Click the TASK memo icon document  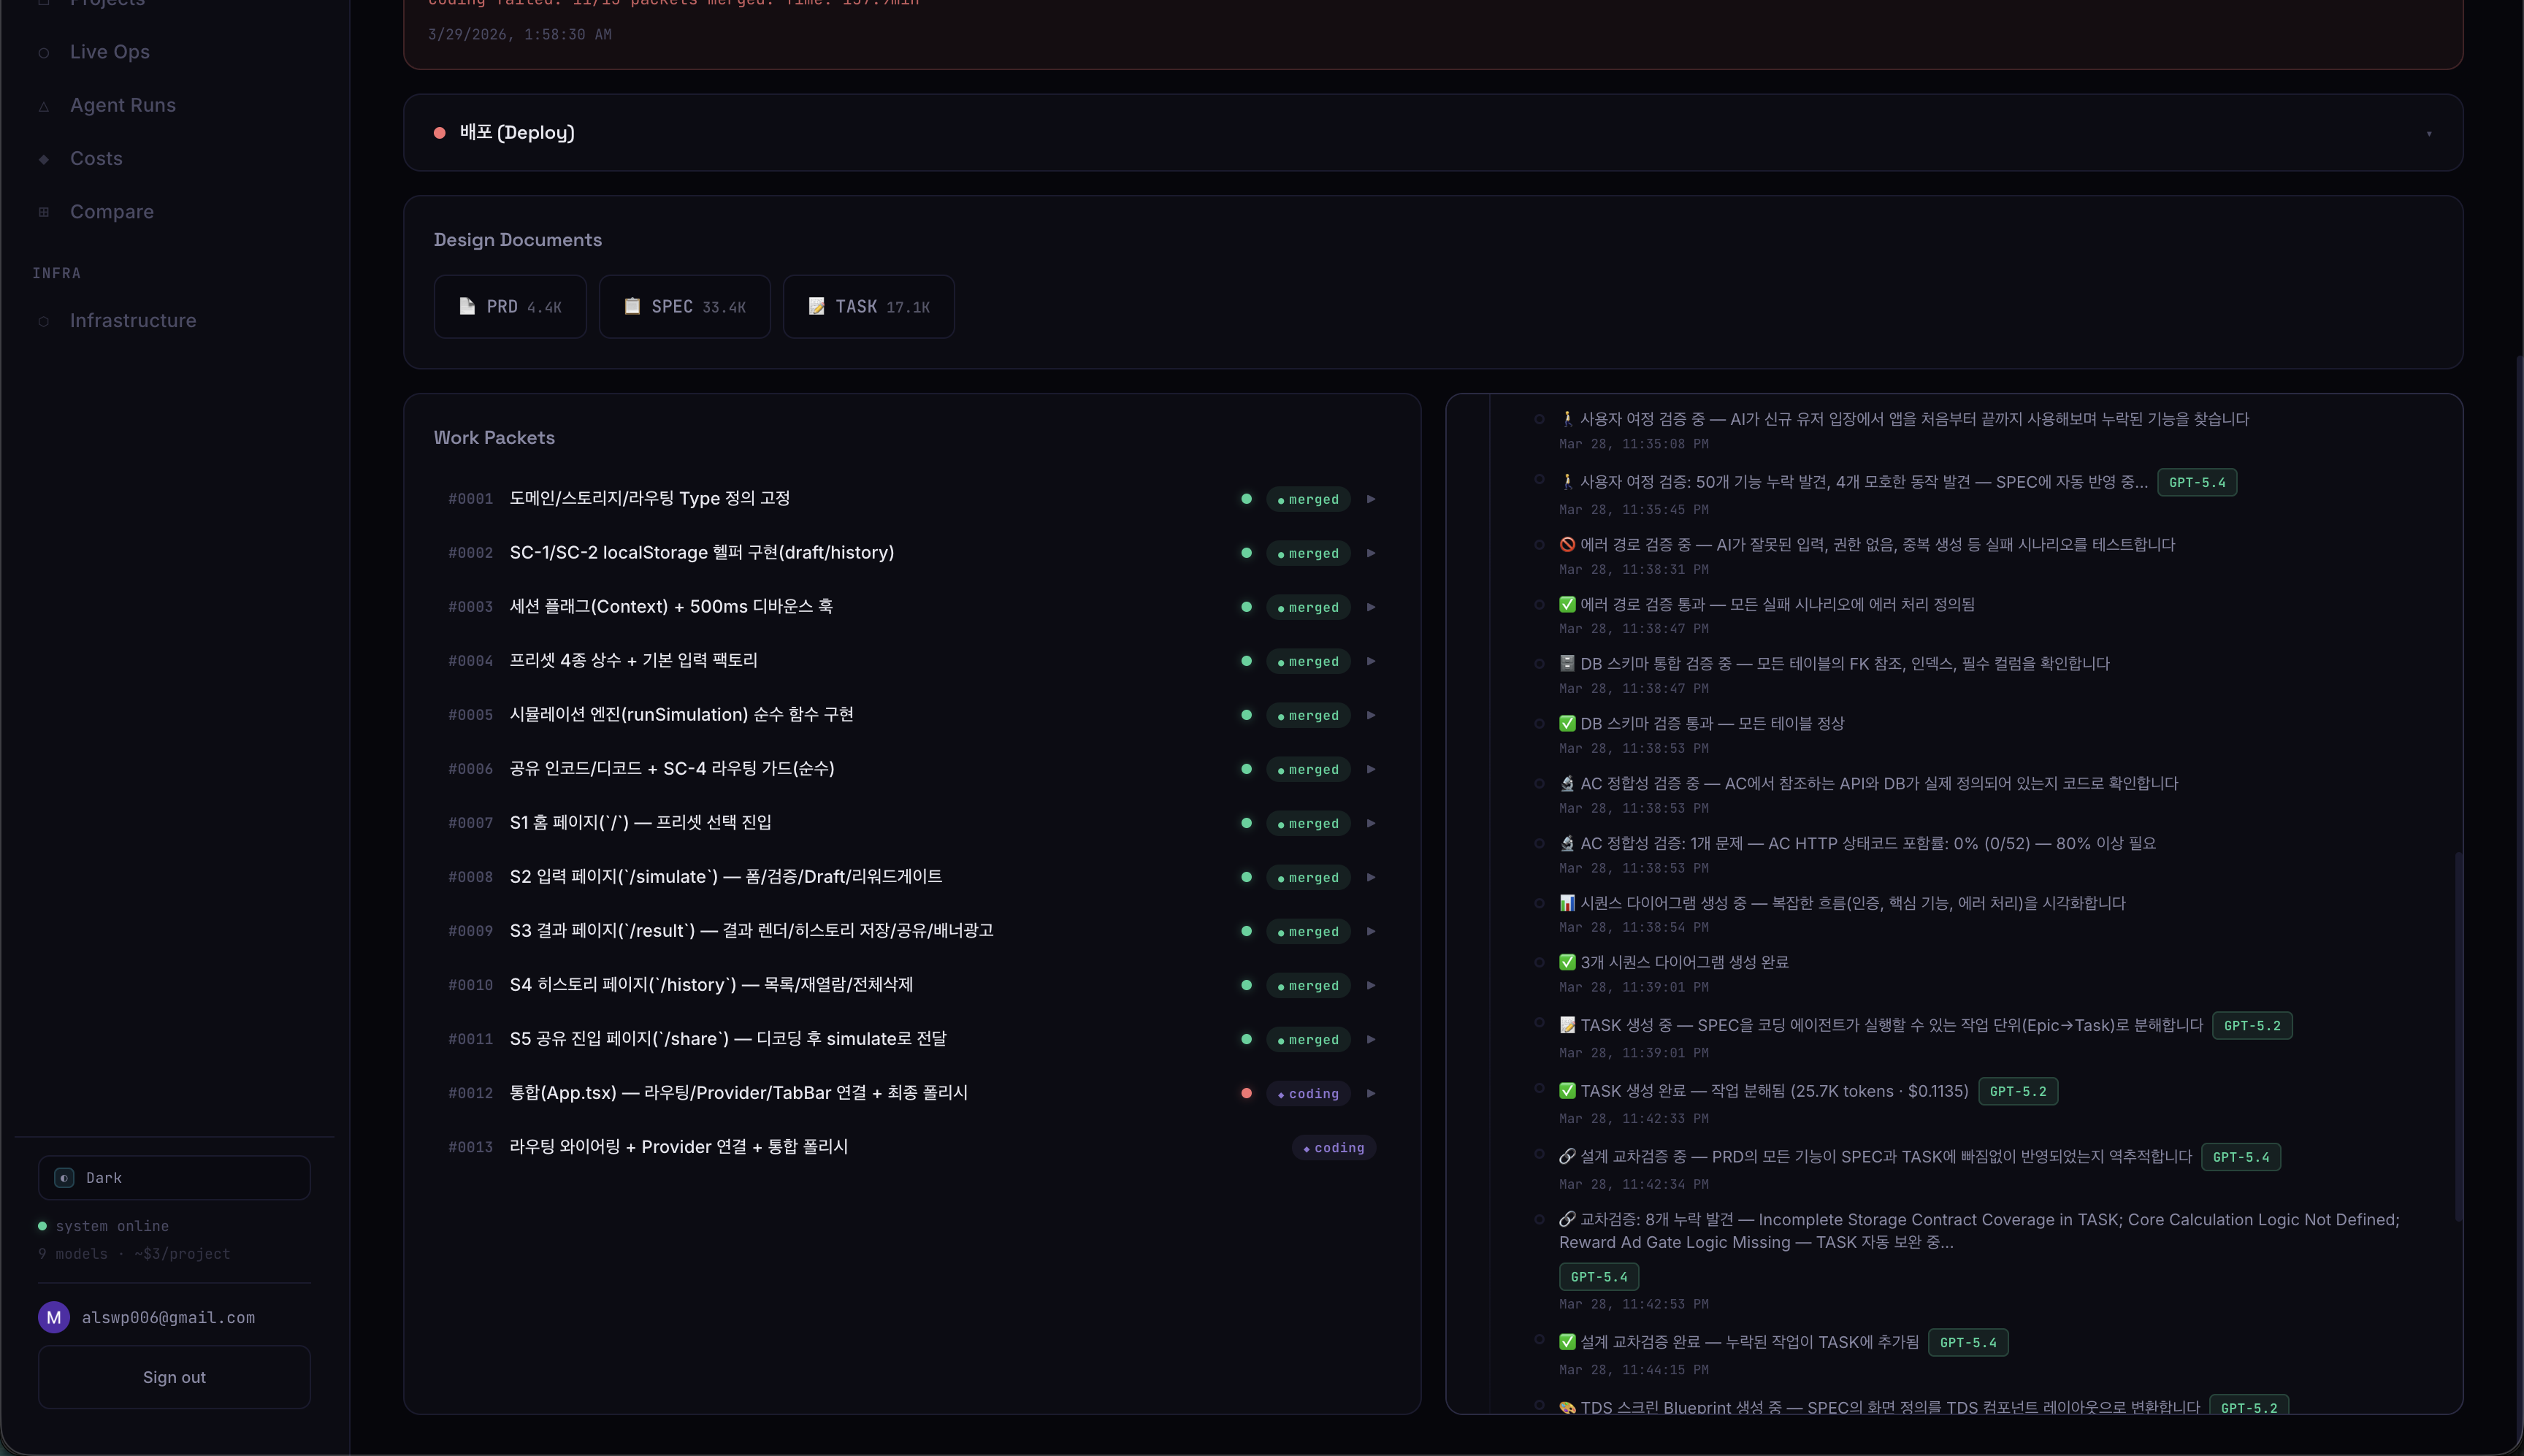click(x=816, y=306)
